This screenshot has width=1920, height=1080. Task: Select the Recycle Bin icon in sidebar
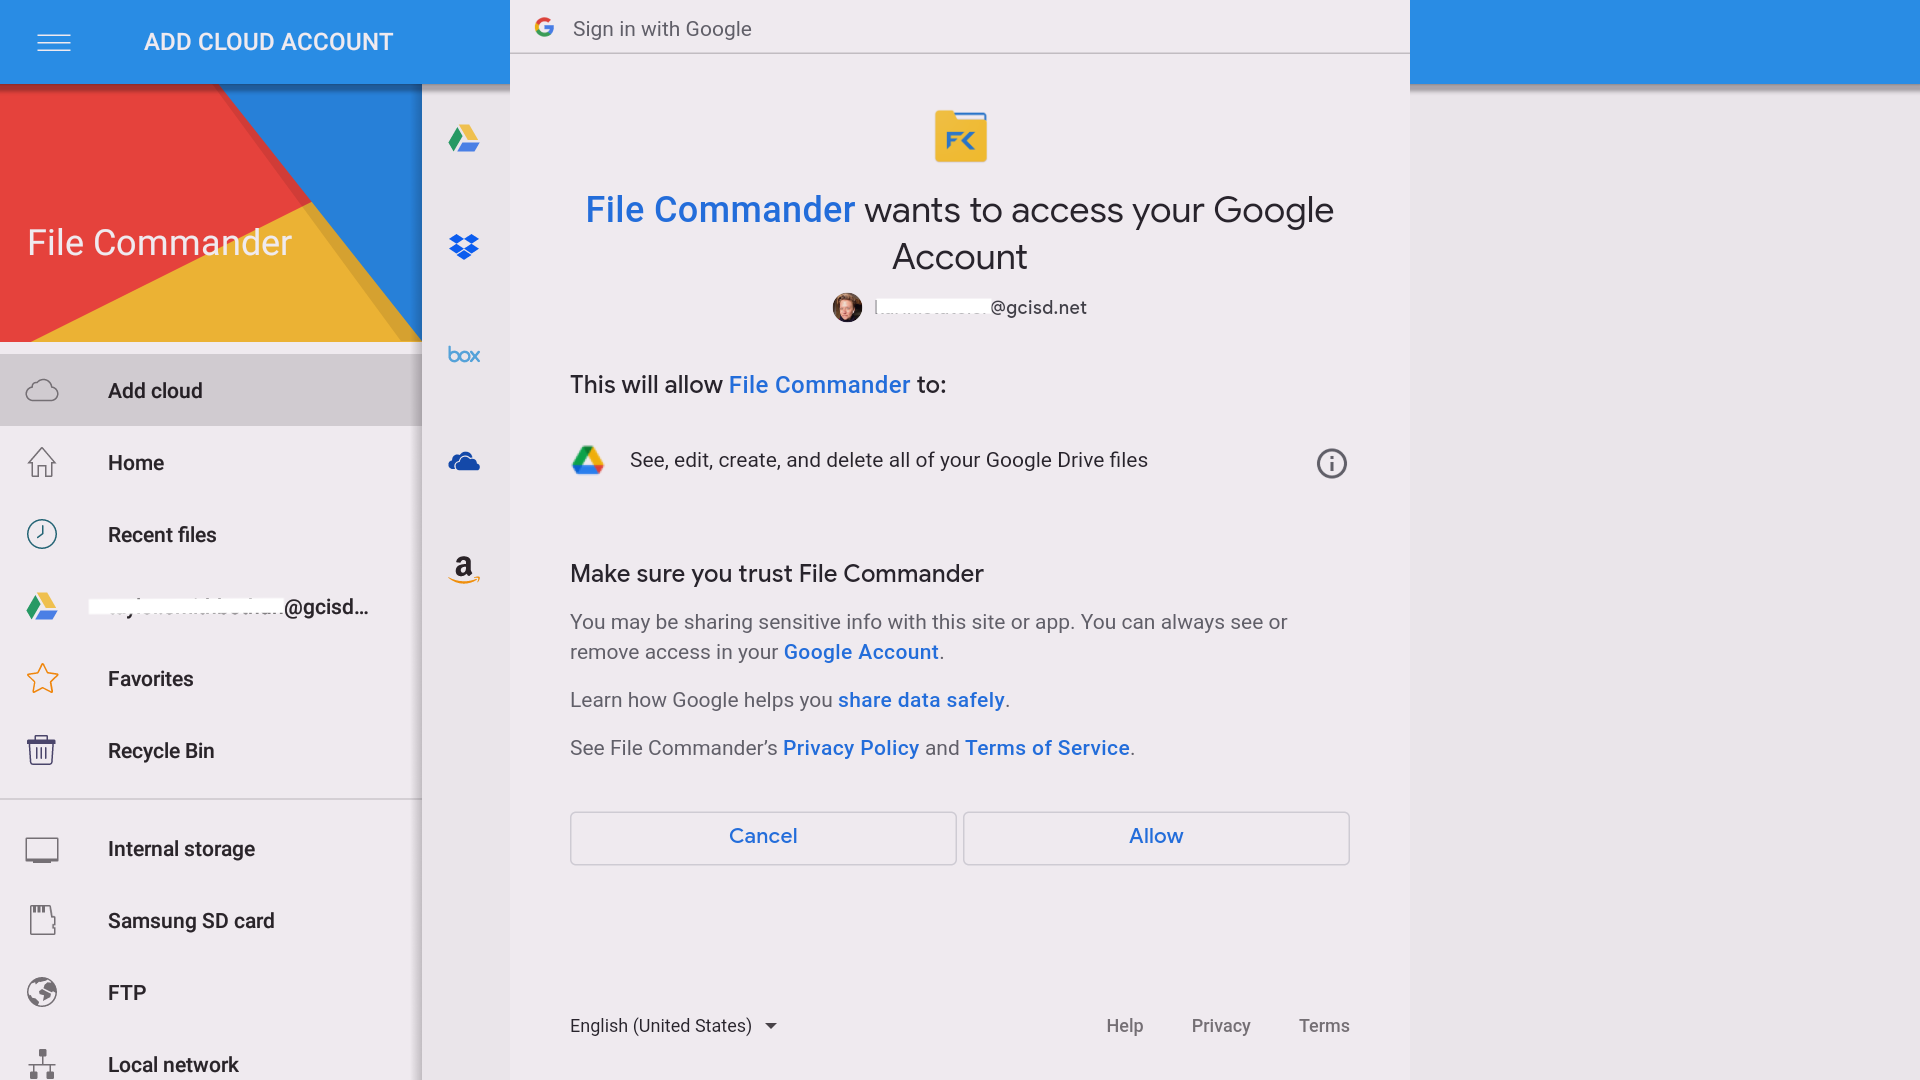click(x=41, y=752)
